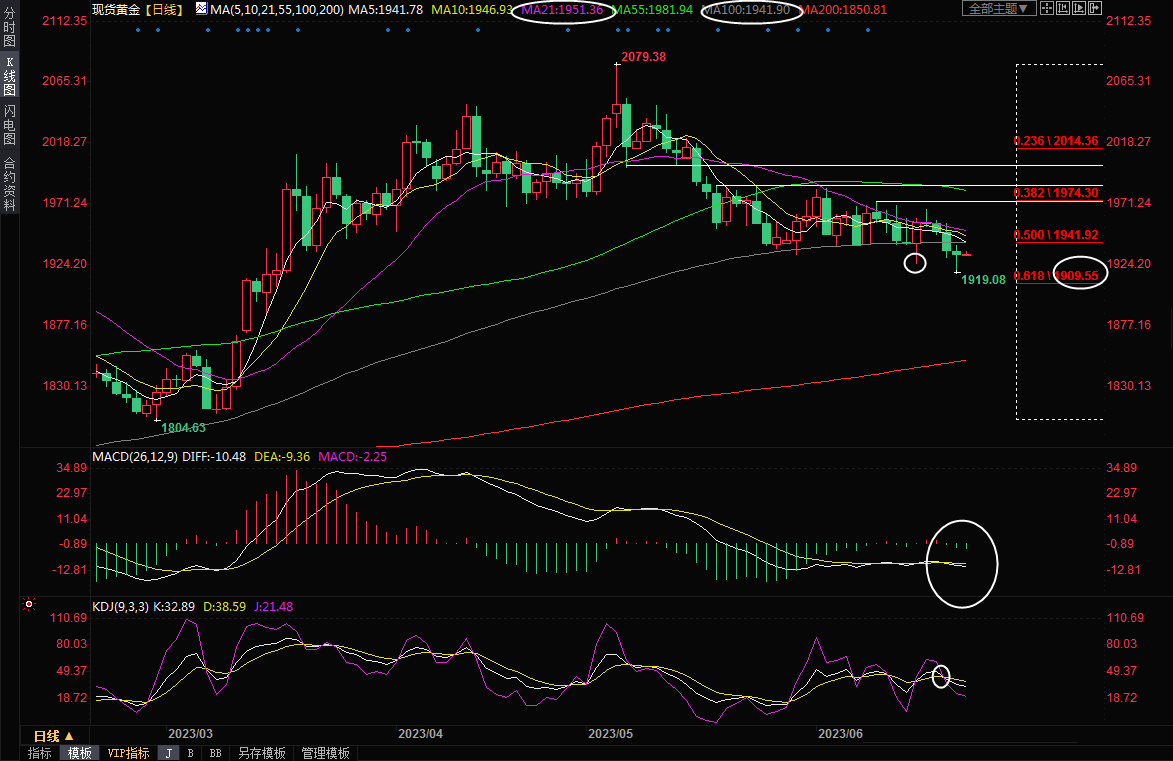Open the 合约资料 side tab

coord(10,183)
